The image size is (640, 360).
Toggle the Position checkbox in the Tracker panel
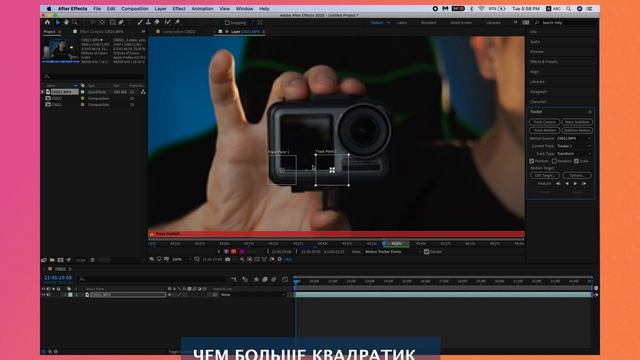coord(532,161)
